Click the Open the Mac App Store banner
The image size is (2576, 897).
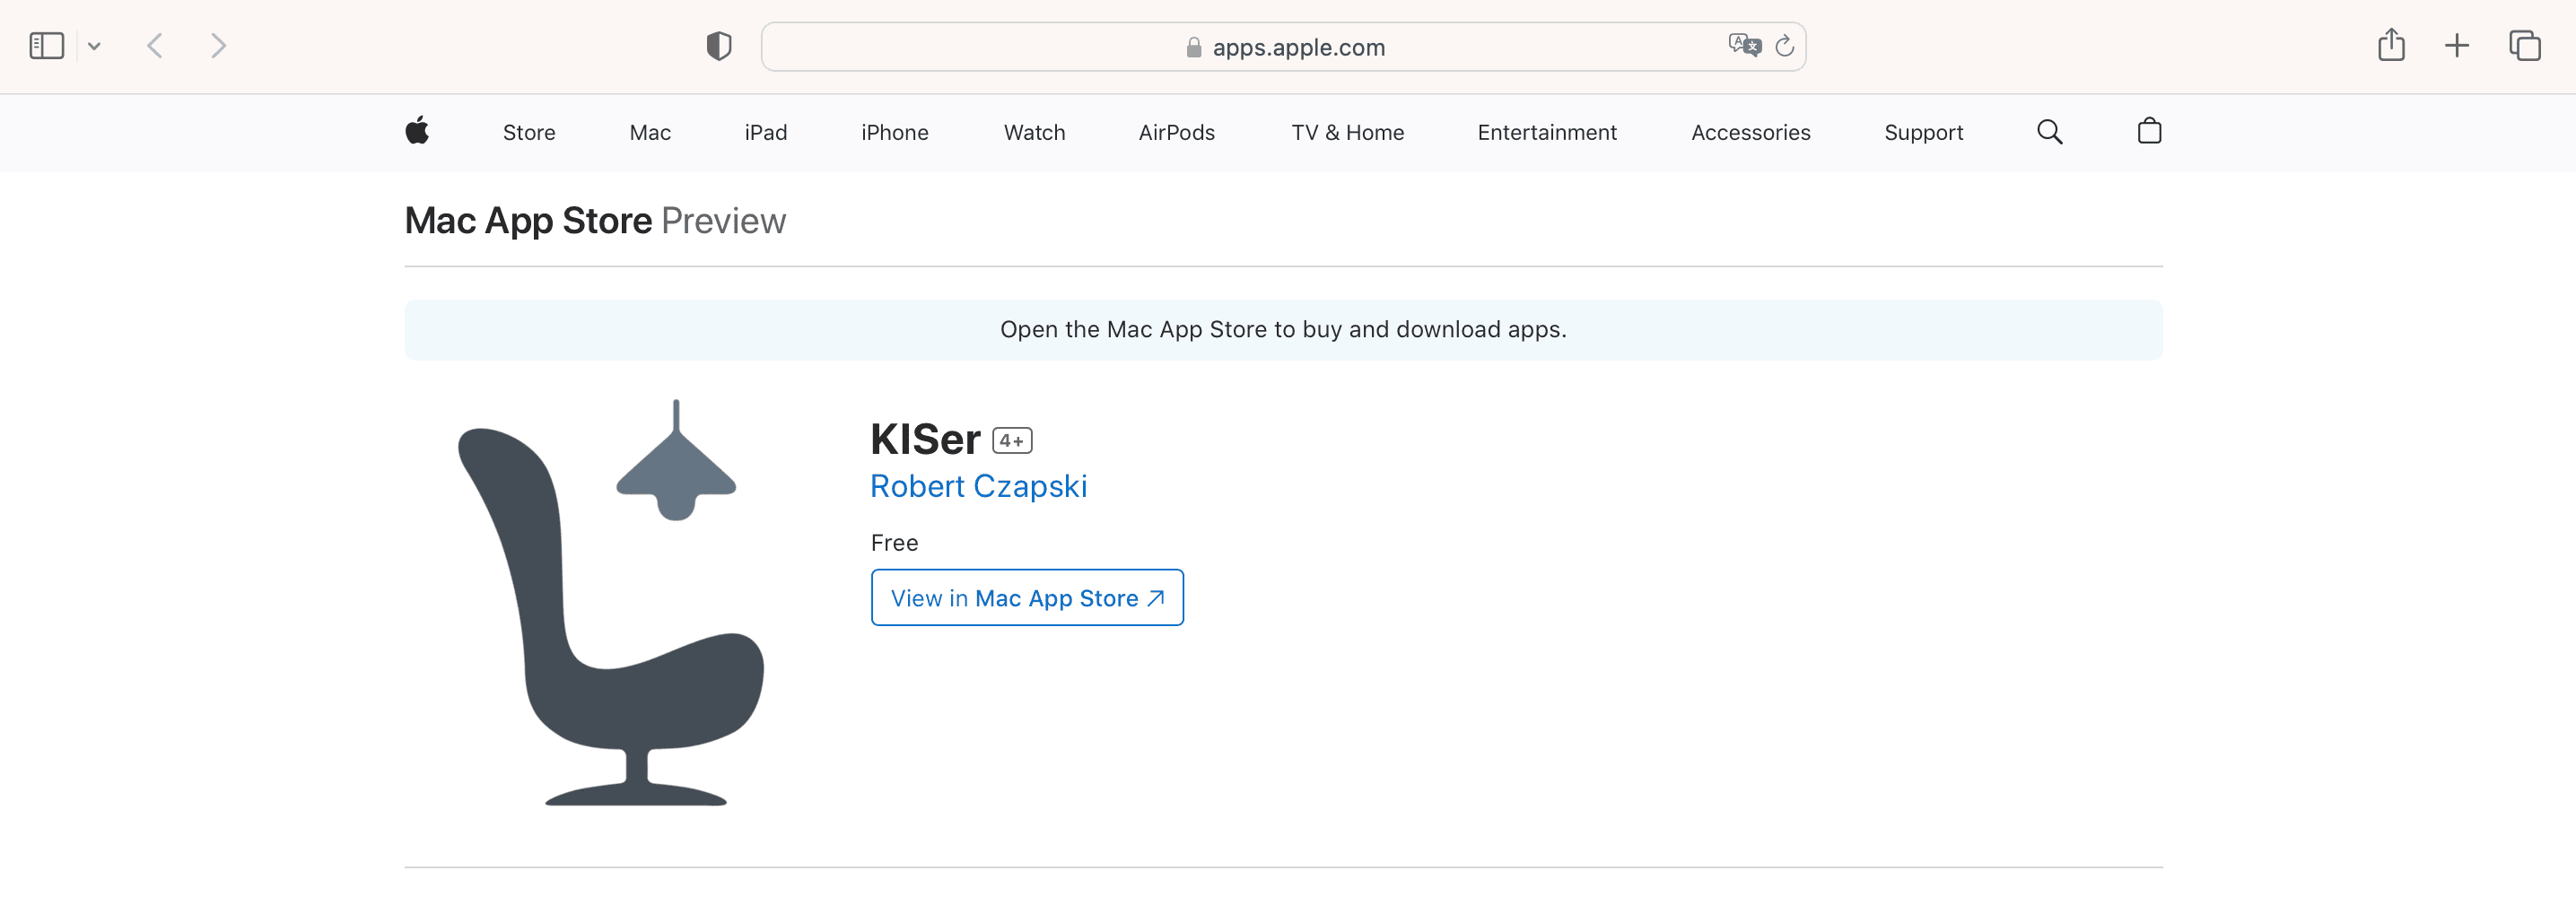1283,330
